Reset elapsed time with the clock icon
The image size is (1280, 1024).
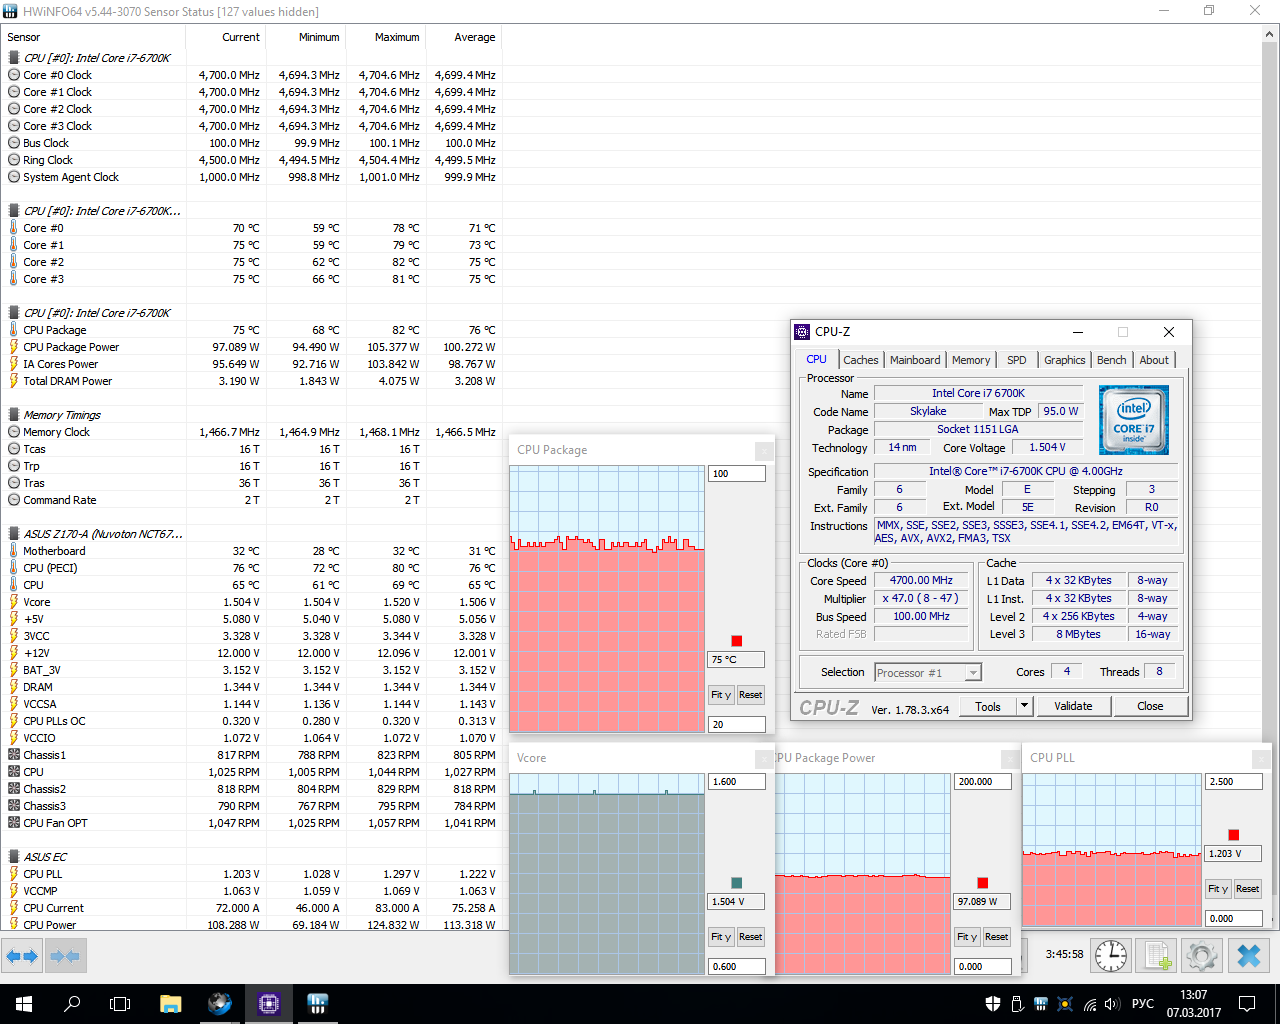(x=1111, y=956)
